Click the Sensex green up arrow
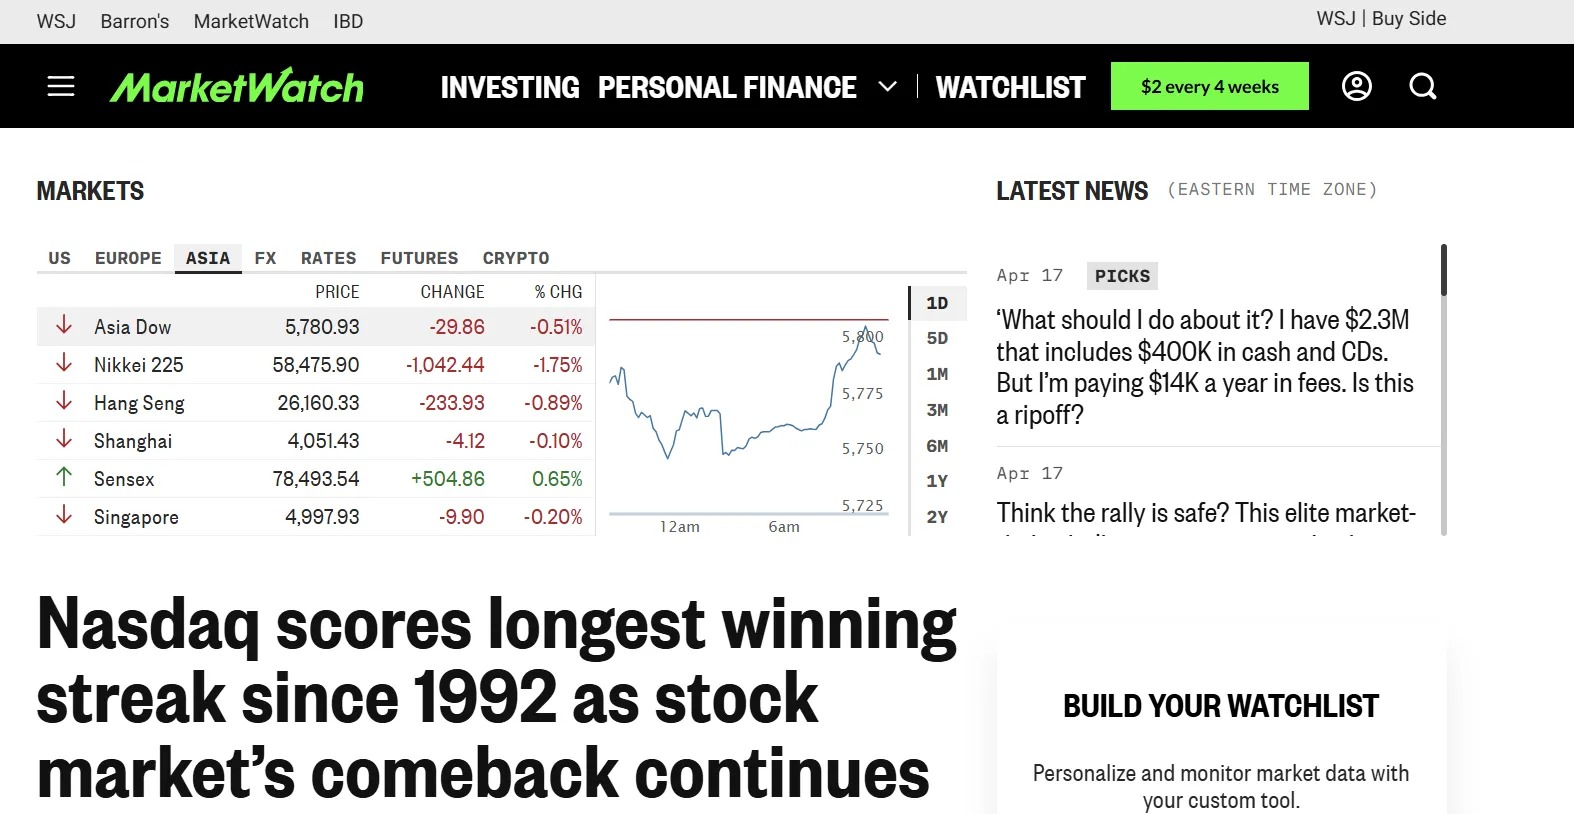Screen dimensions: 1574x814 pyautogui.click(x=64, y=478)
